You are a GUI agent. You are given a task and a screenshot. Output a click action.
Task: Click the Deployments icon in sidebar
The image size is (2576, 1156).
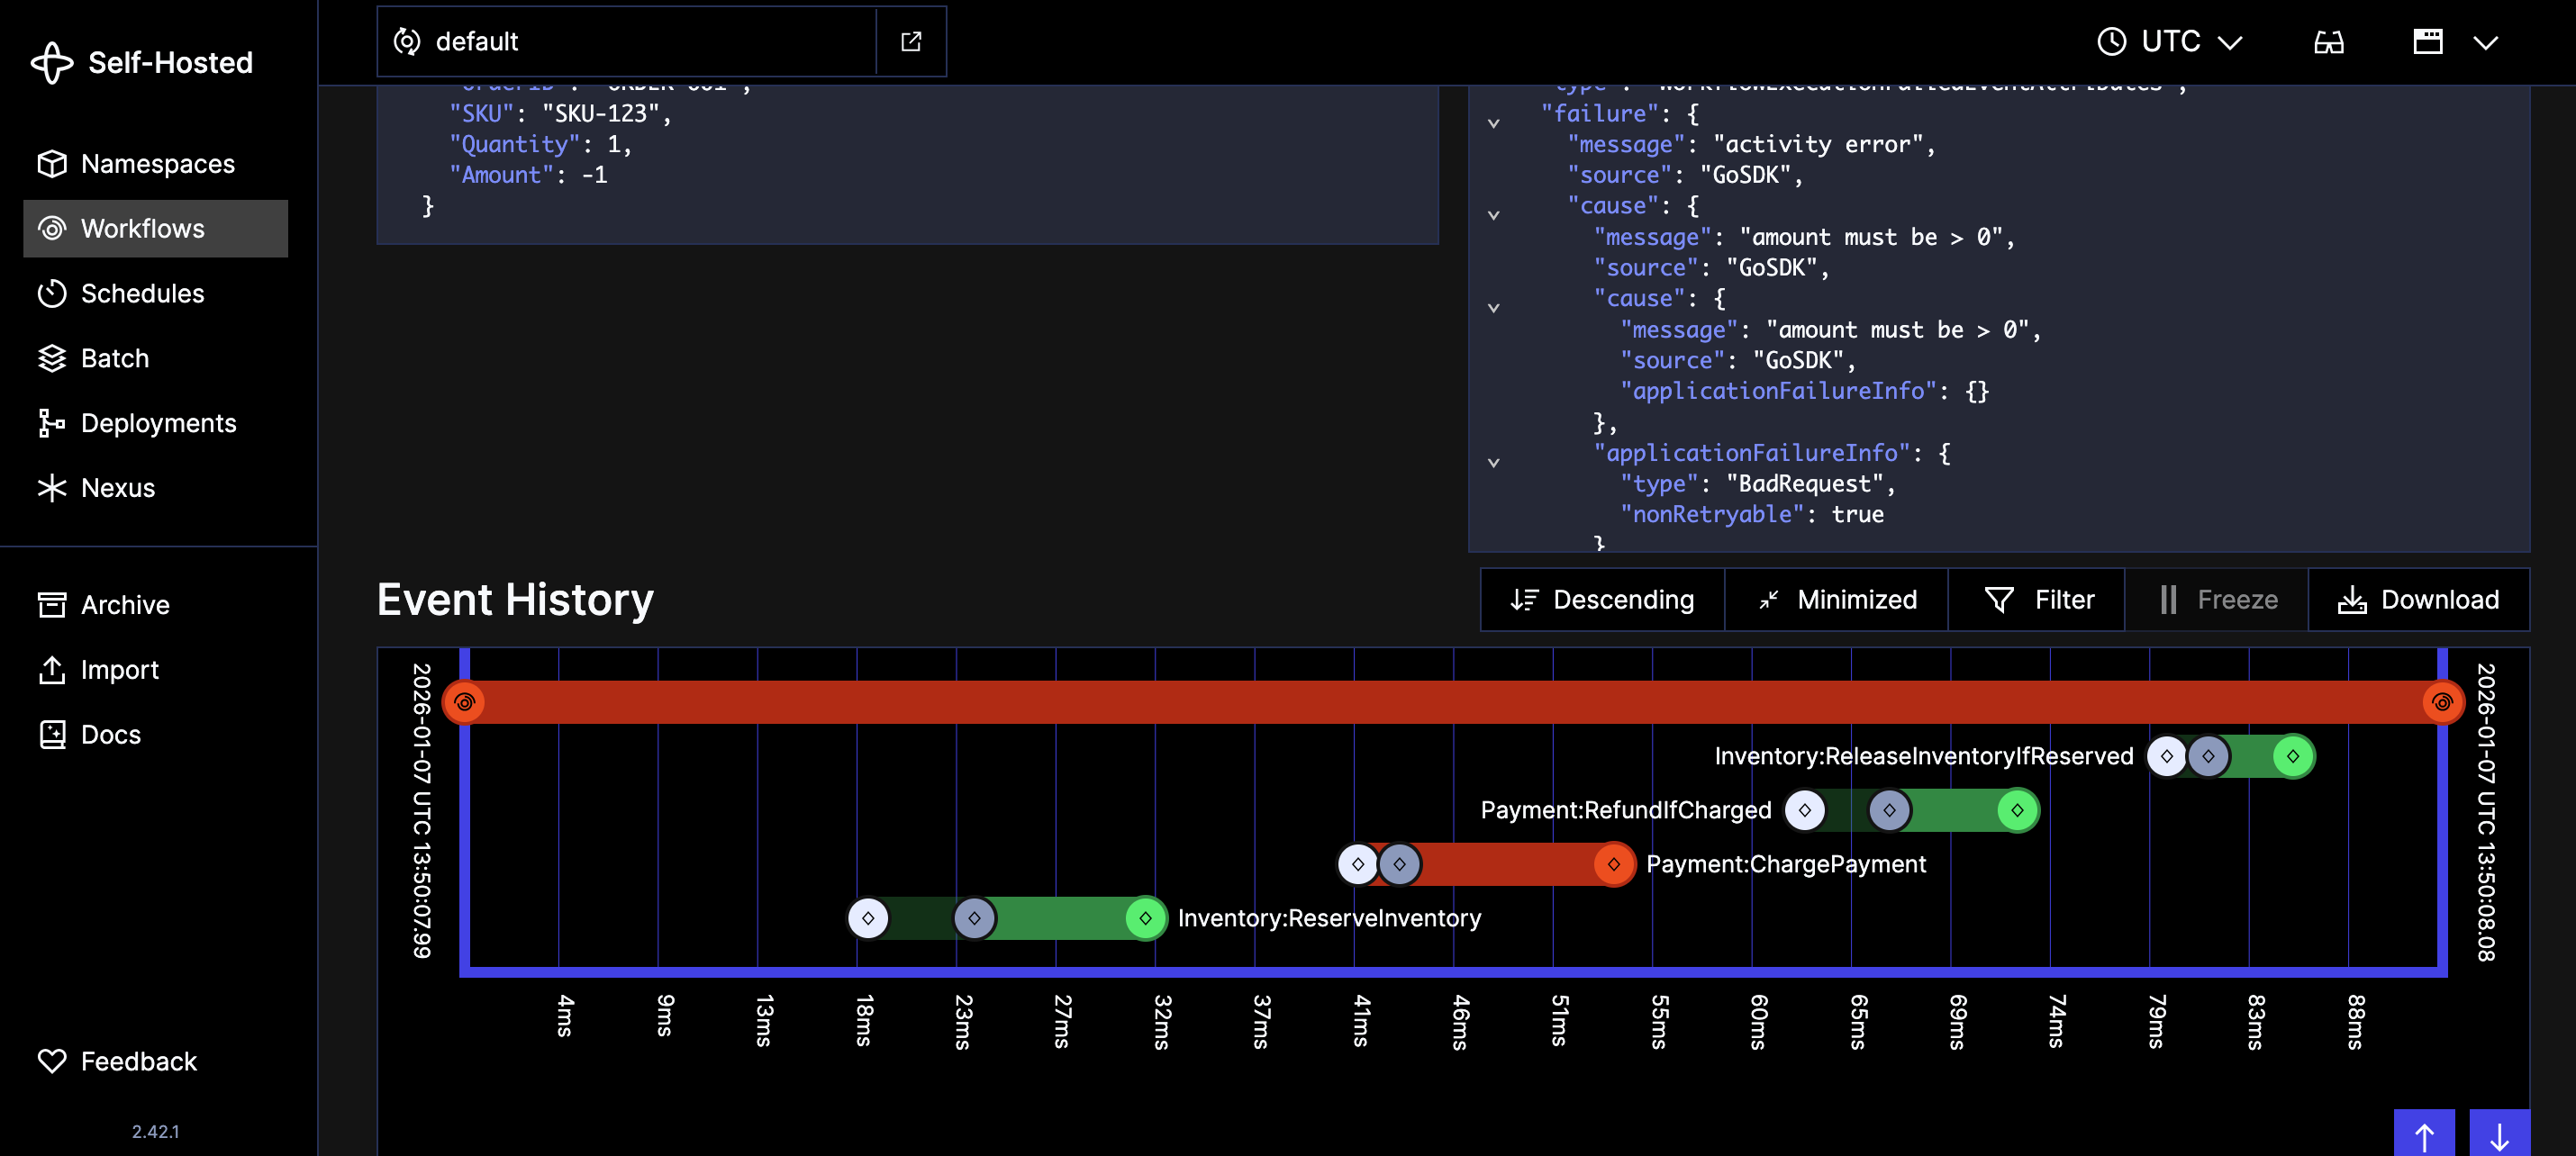point(53,423)
